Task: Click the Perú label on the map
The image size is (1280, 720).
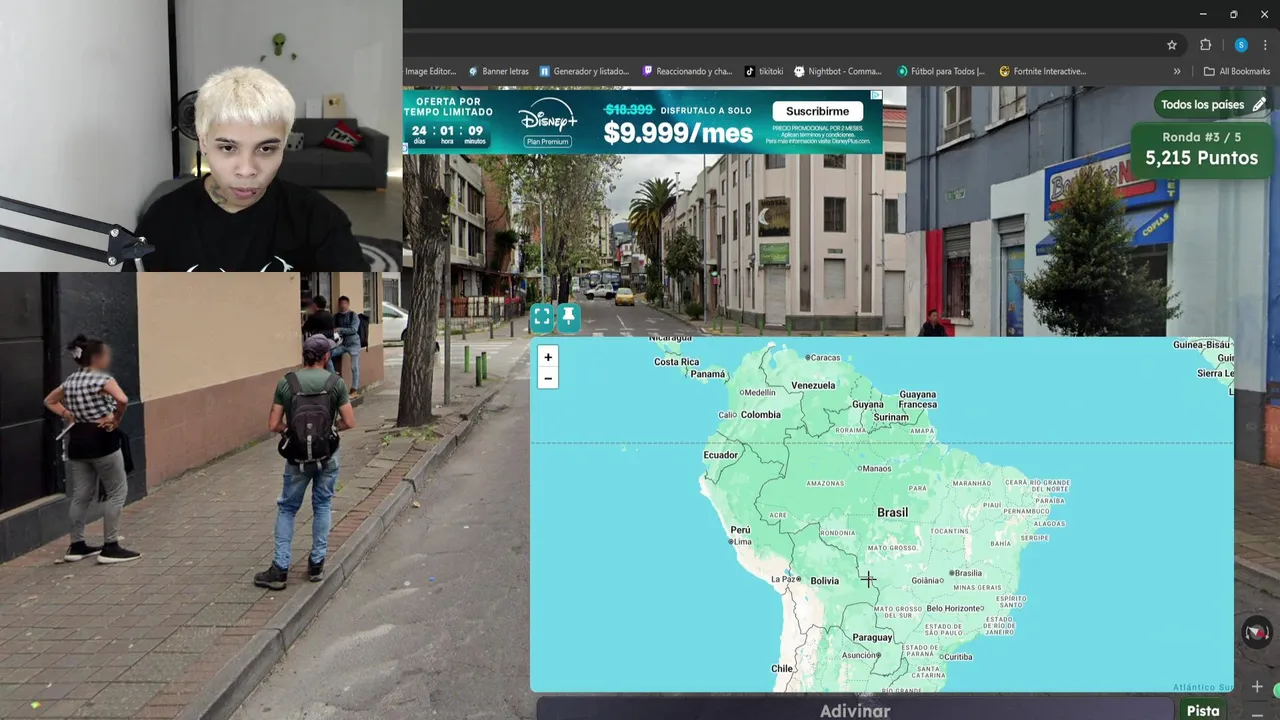Action: click(740, 530)
